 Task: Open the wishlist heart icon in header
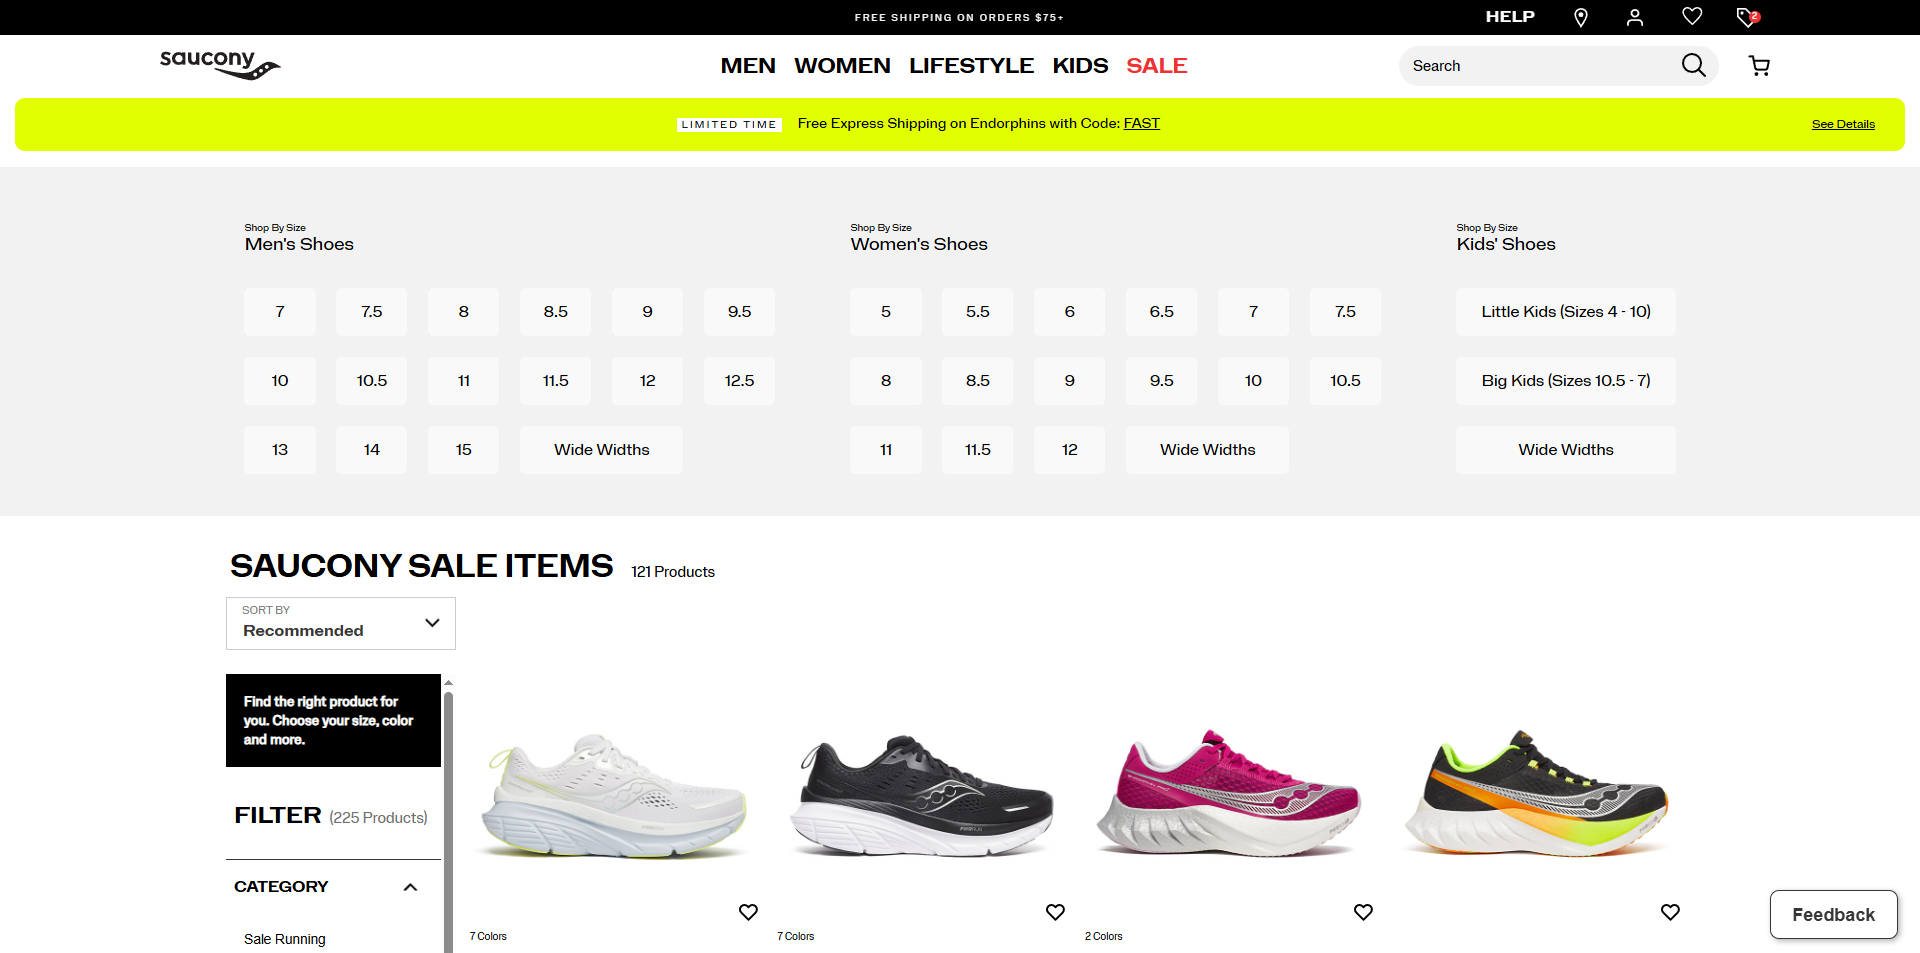1692,17
